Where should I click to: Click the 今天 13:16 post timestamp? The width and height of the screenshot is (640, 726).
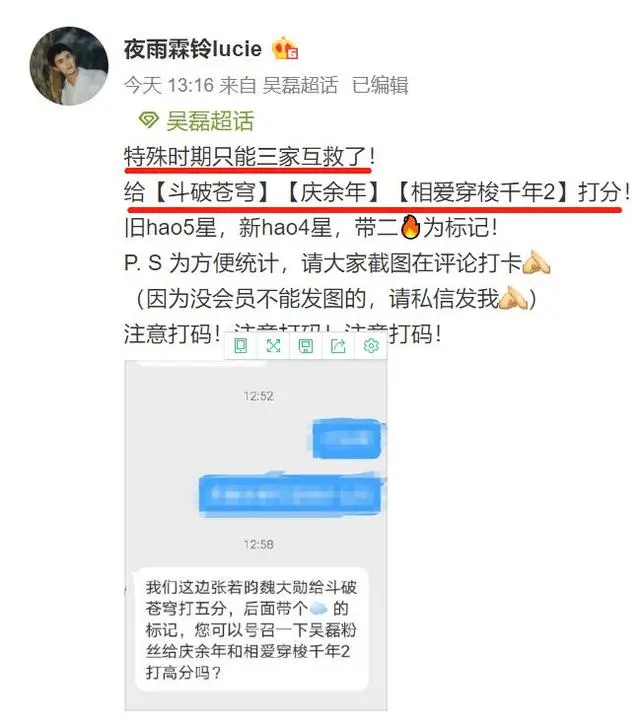point(169,85)
